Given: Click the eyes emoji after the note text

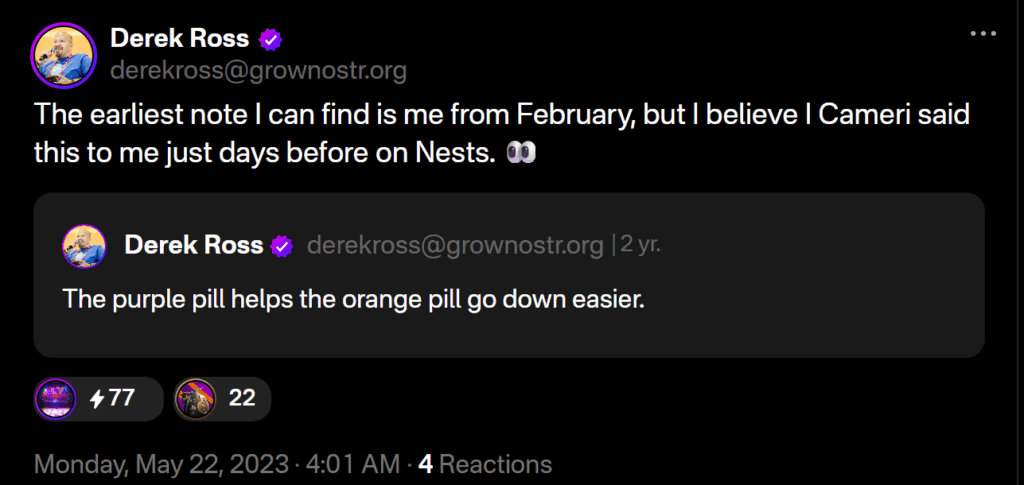Looking at the screenshot, I should (523, 153).
